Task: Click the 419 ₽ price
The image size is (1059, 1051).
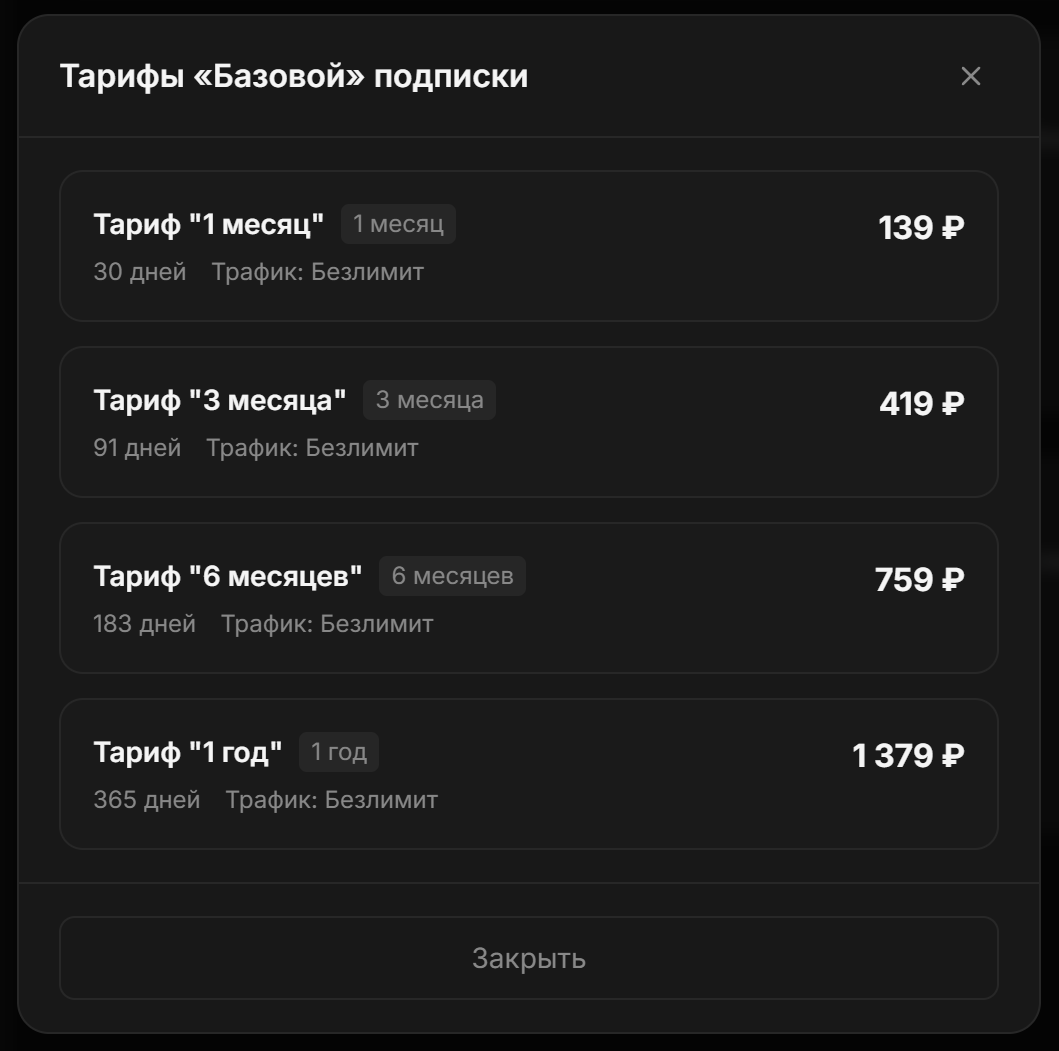Action: 921,404
